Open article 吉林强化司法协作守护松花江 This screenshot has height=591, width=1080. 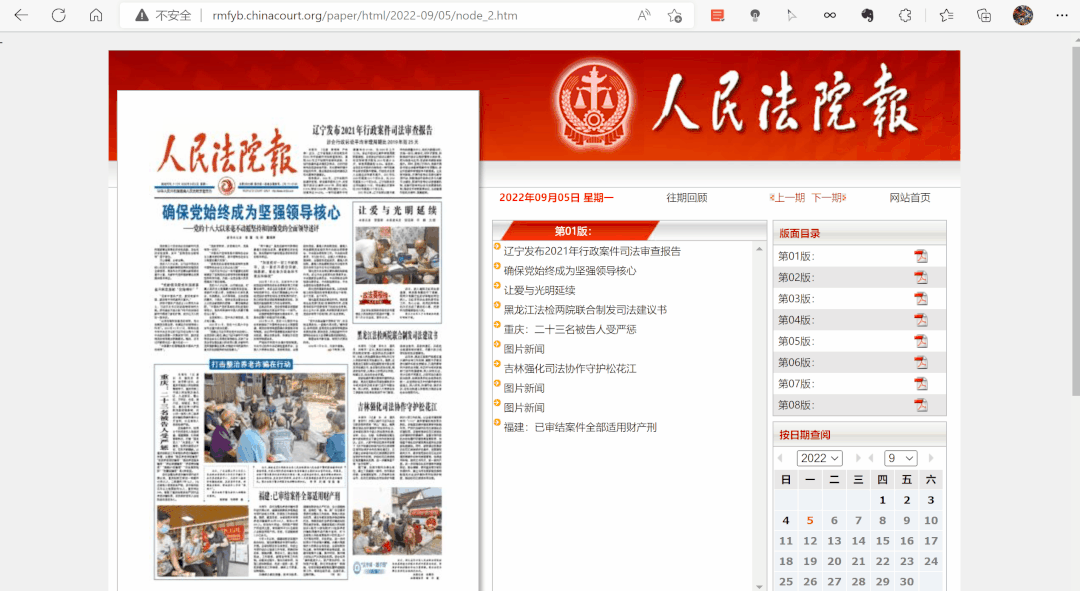click(570, 369)
